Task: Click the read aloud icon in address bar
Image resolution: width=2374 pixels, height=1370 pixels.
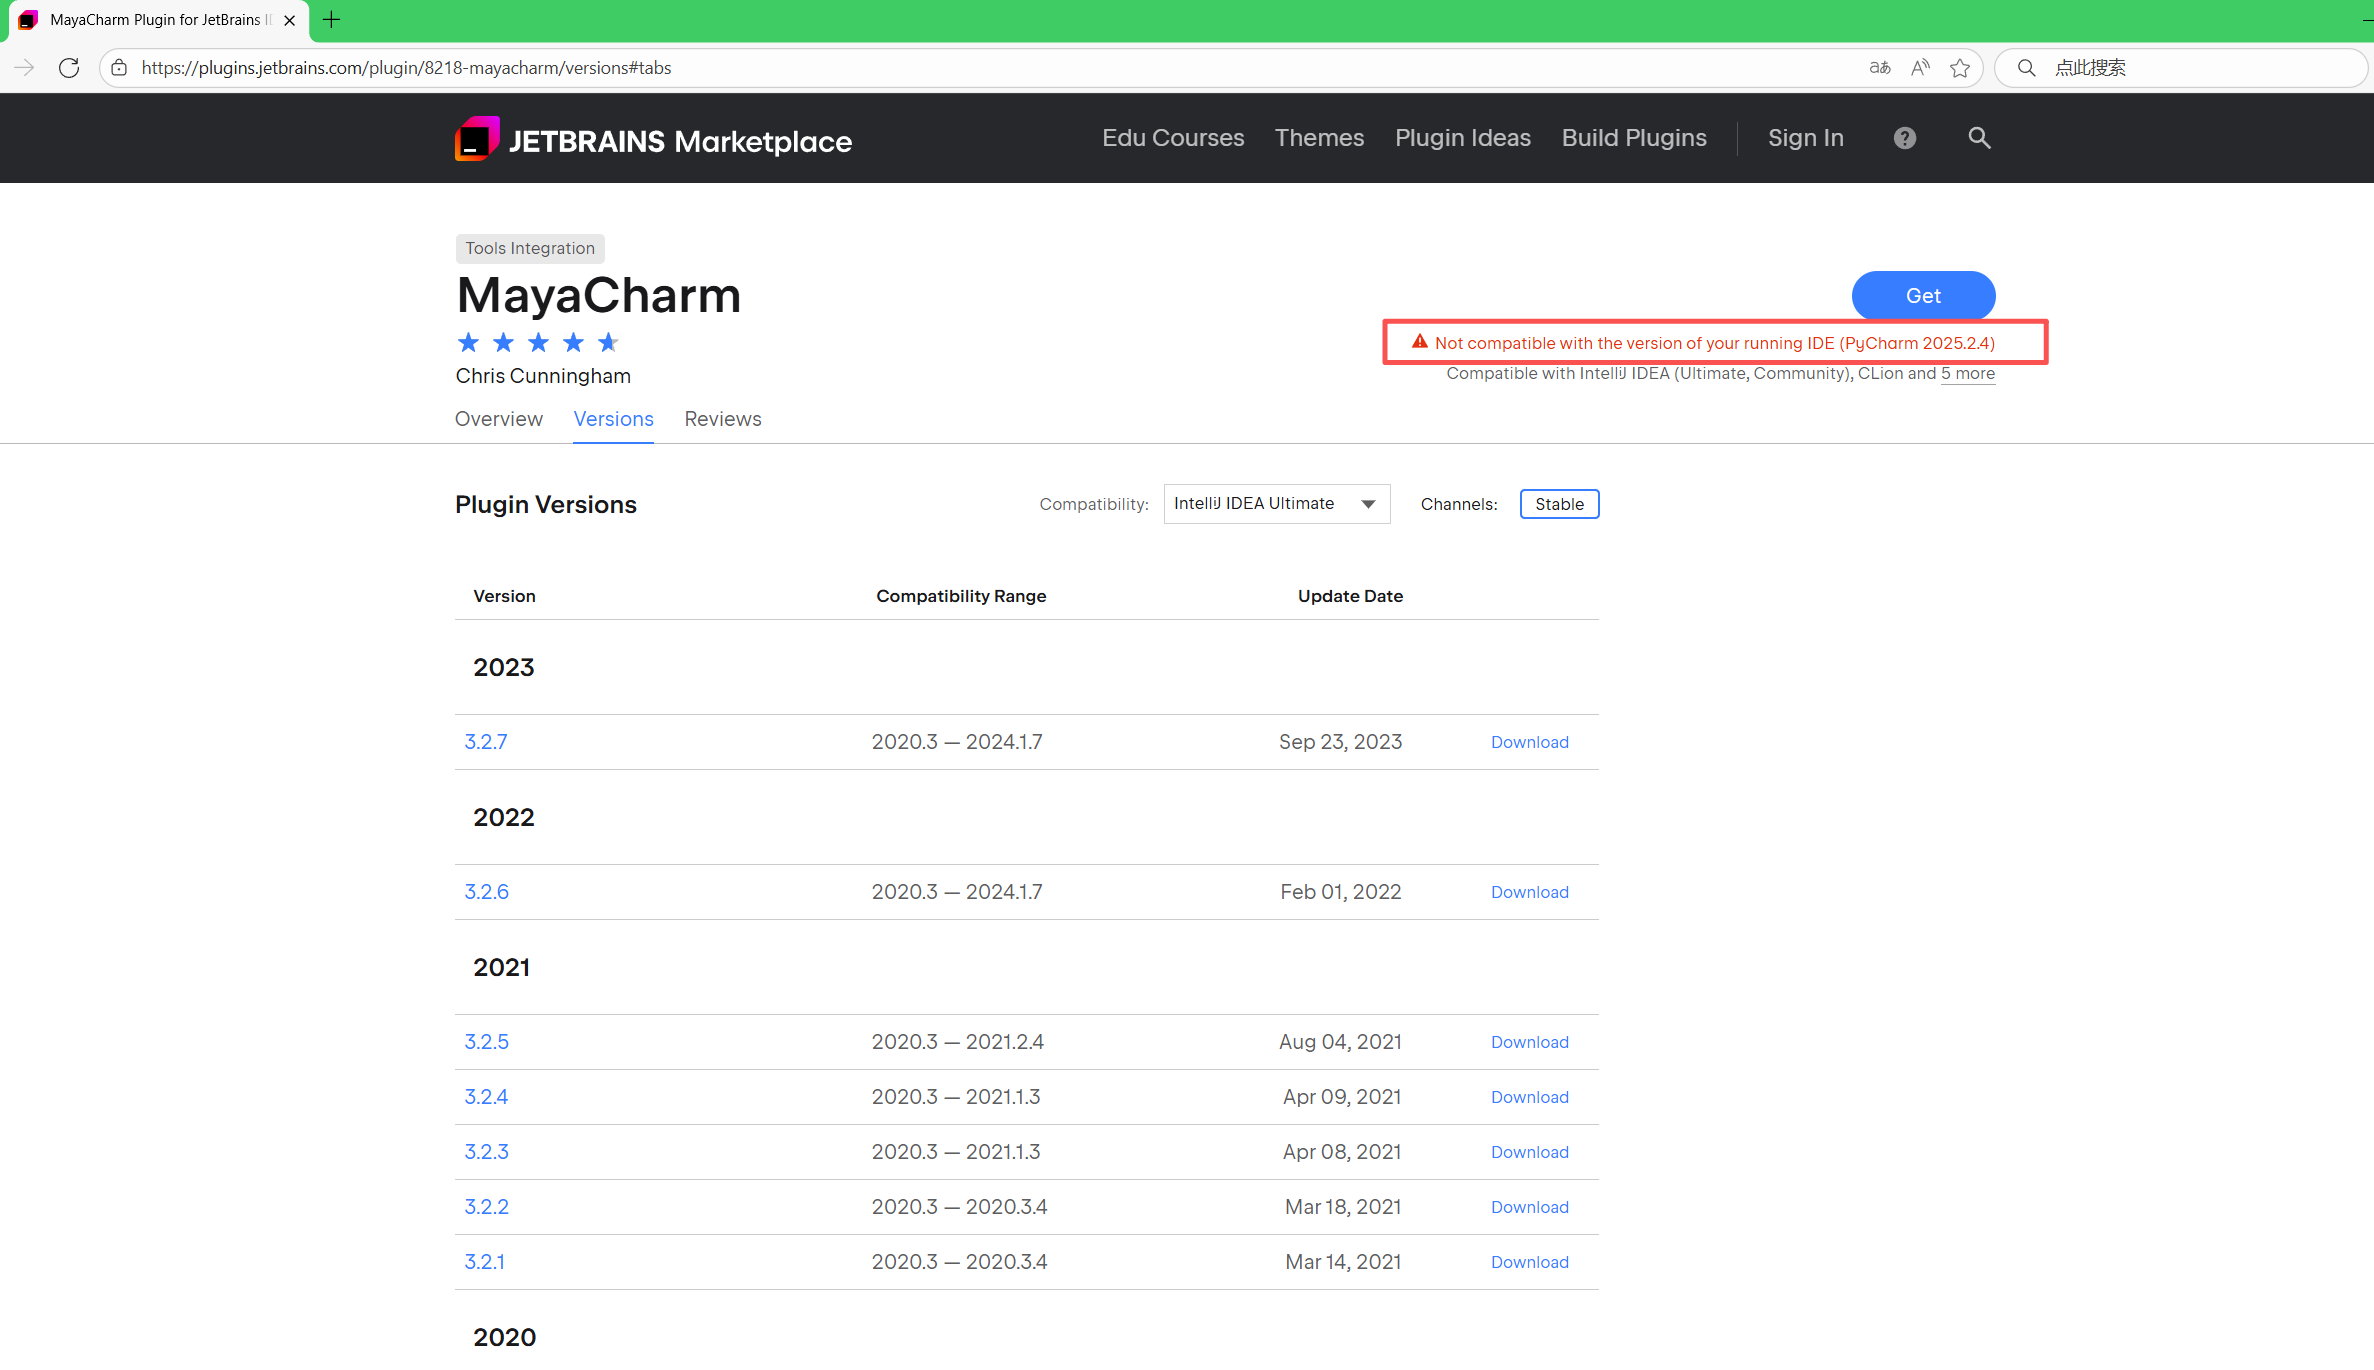Action: [x=1920, y=68]
